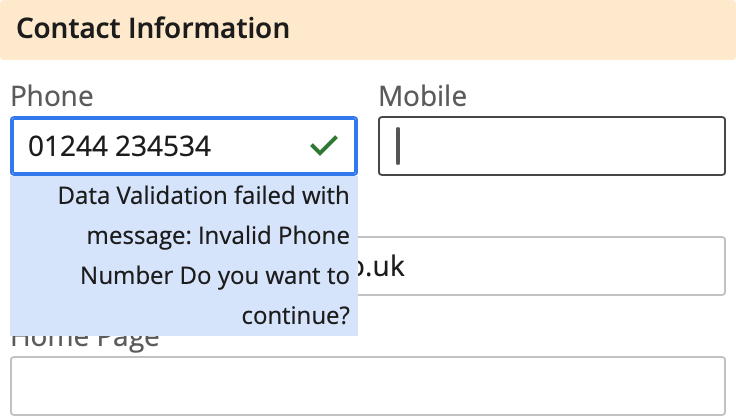
Task: Click "Do you want to" in the tooltip
Action: click(264, 276)
